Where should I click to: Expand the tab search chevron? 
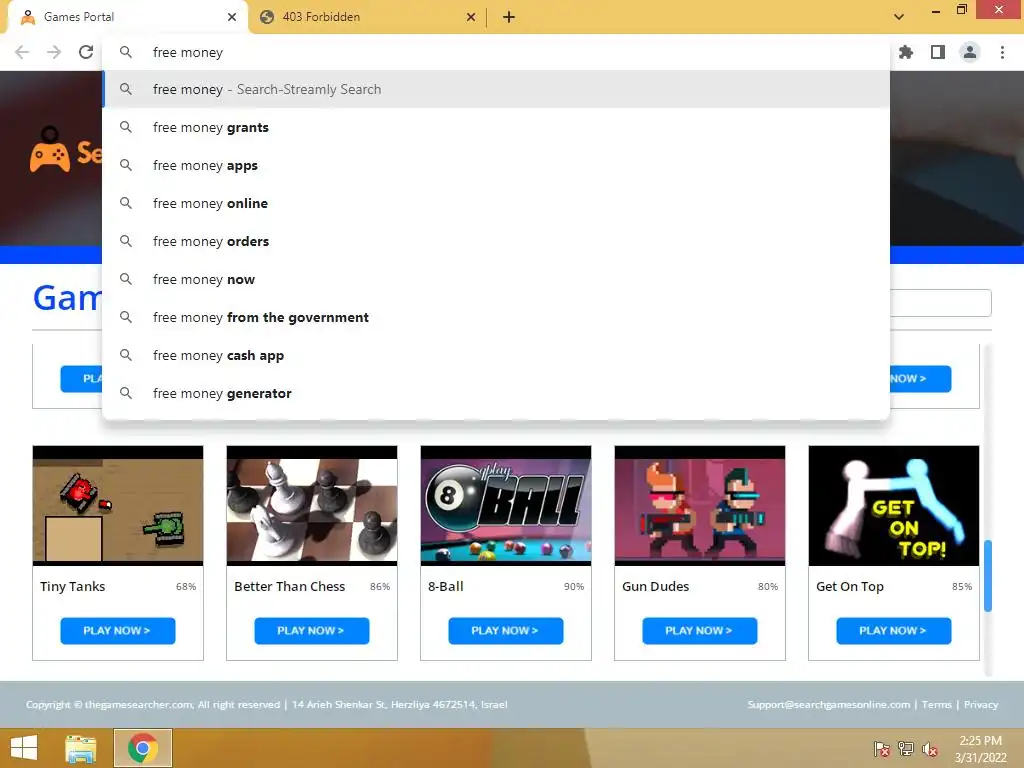pos(899,17)
